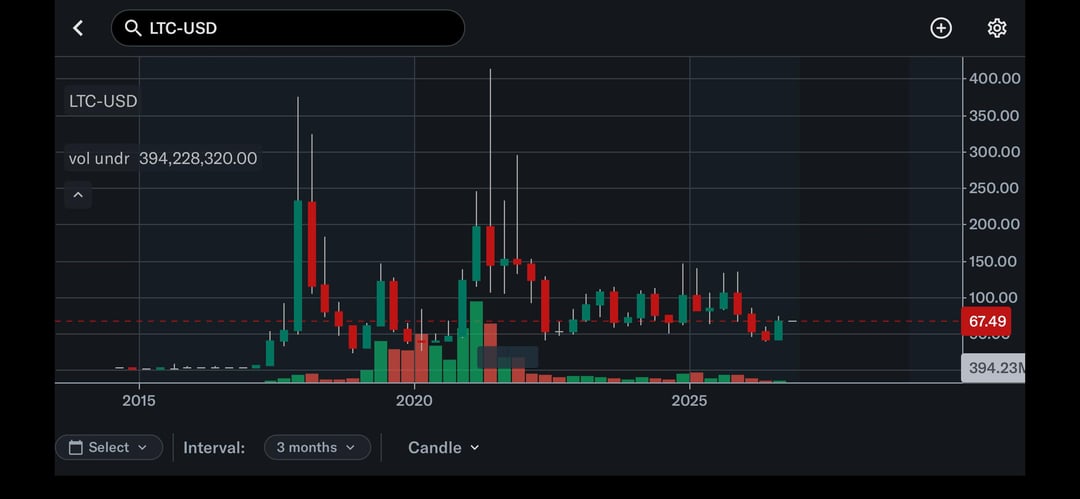Click the 2025 time axis label
The height and width of the screenshot is (499, 1080).
click(689, 400)
